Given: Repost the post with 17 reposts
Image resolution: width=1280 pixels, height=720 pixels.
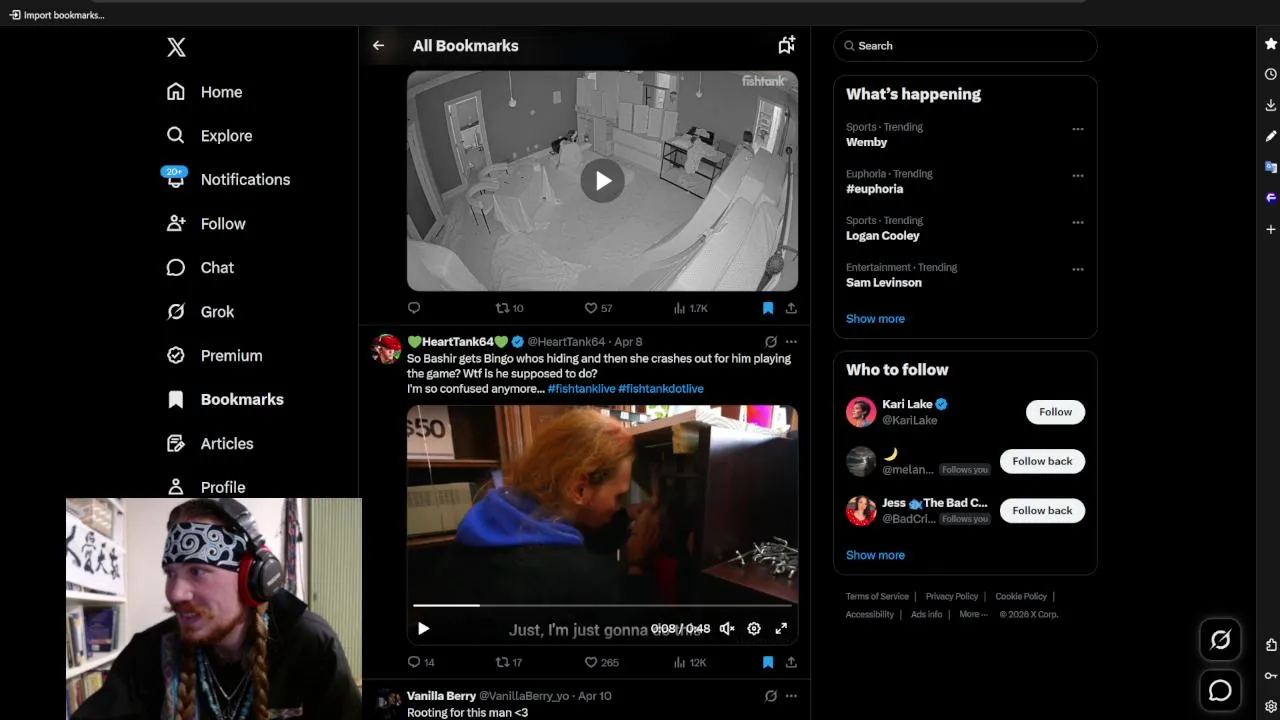Looking at the screenshot, I should tap(510, 662).
